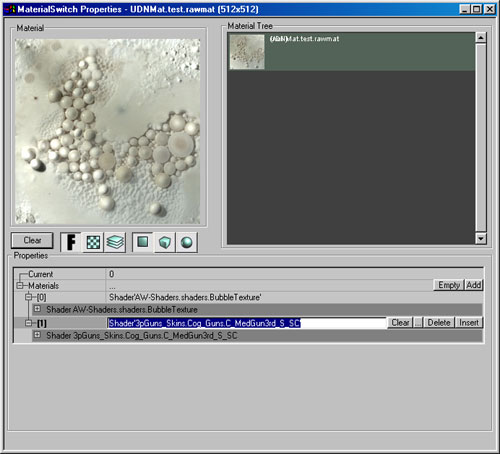Viewport: 500px width, 454px height.
Task: Expand Shader 3pGuns_Skins.Cog_Guns row
Action: (37, 335)
